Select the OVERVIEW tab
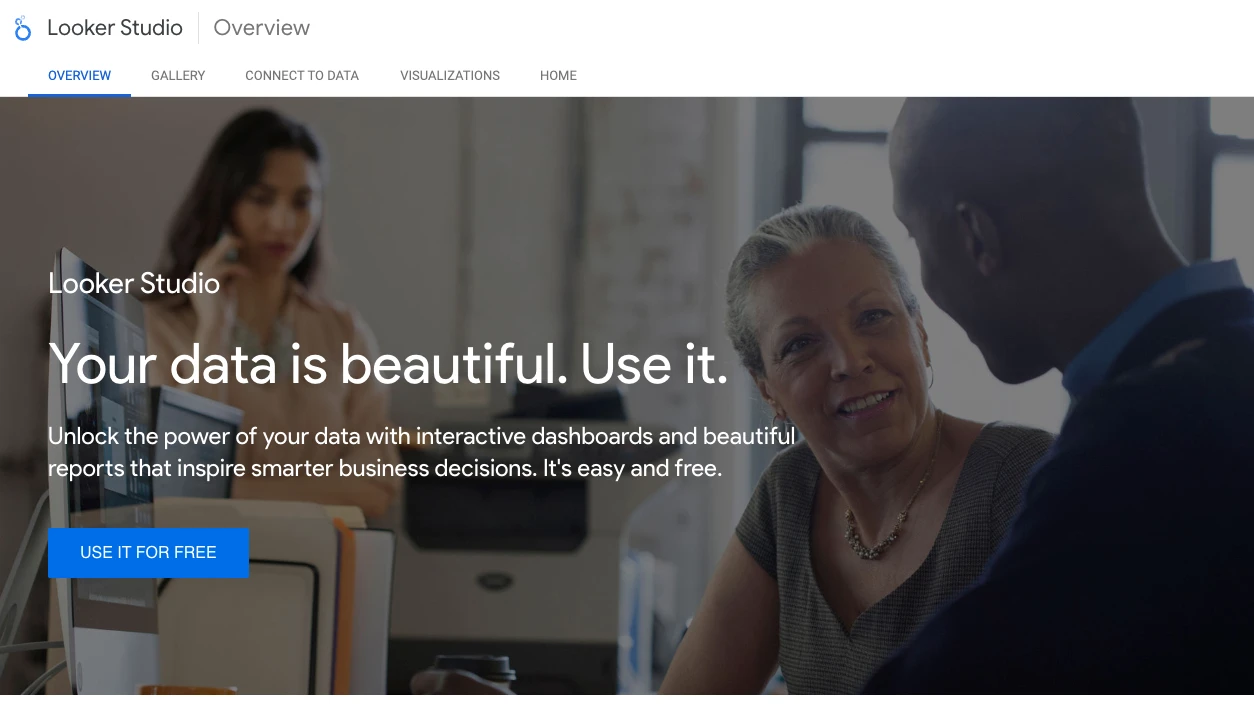 coord(80,75)
